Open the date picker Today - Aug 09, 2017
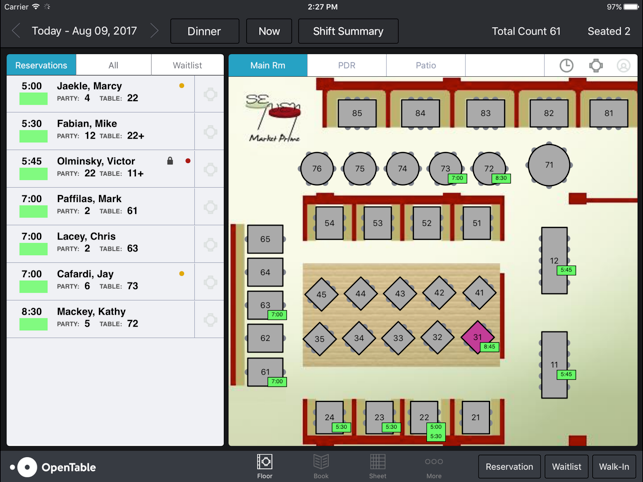Viewport: 643px width, 482px height. (84, 31)
